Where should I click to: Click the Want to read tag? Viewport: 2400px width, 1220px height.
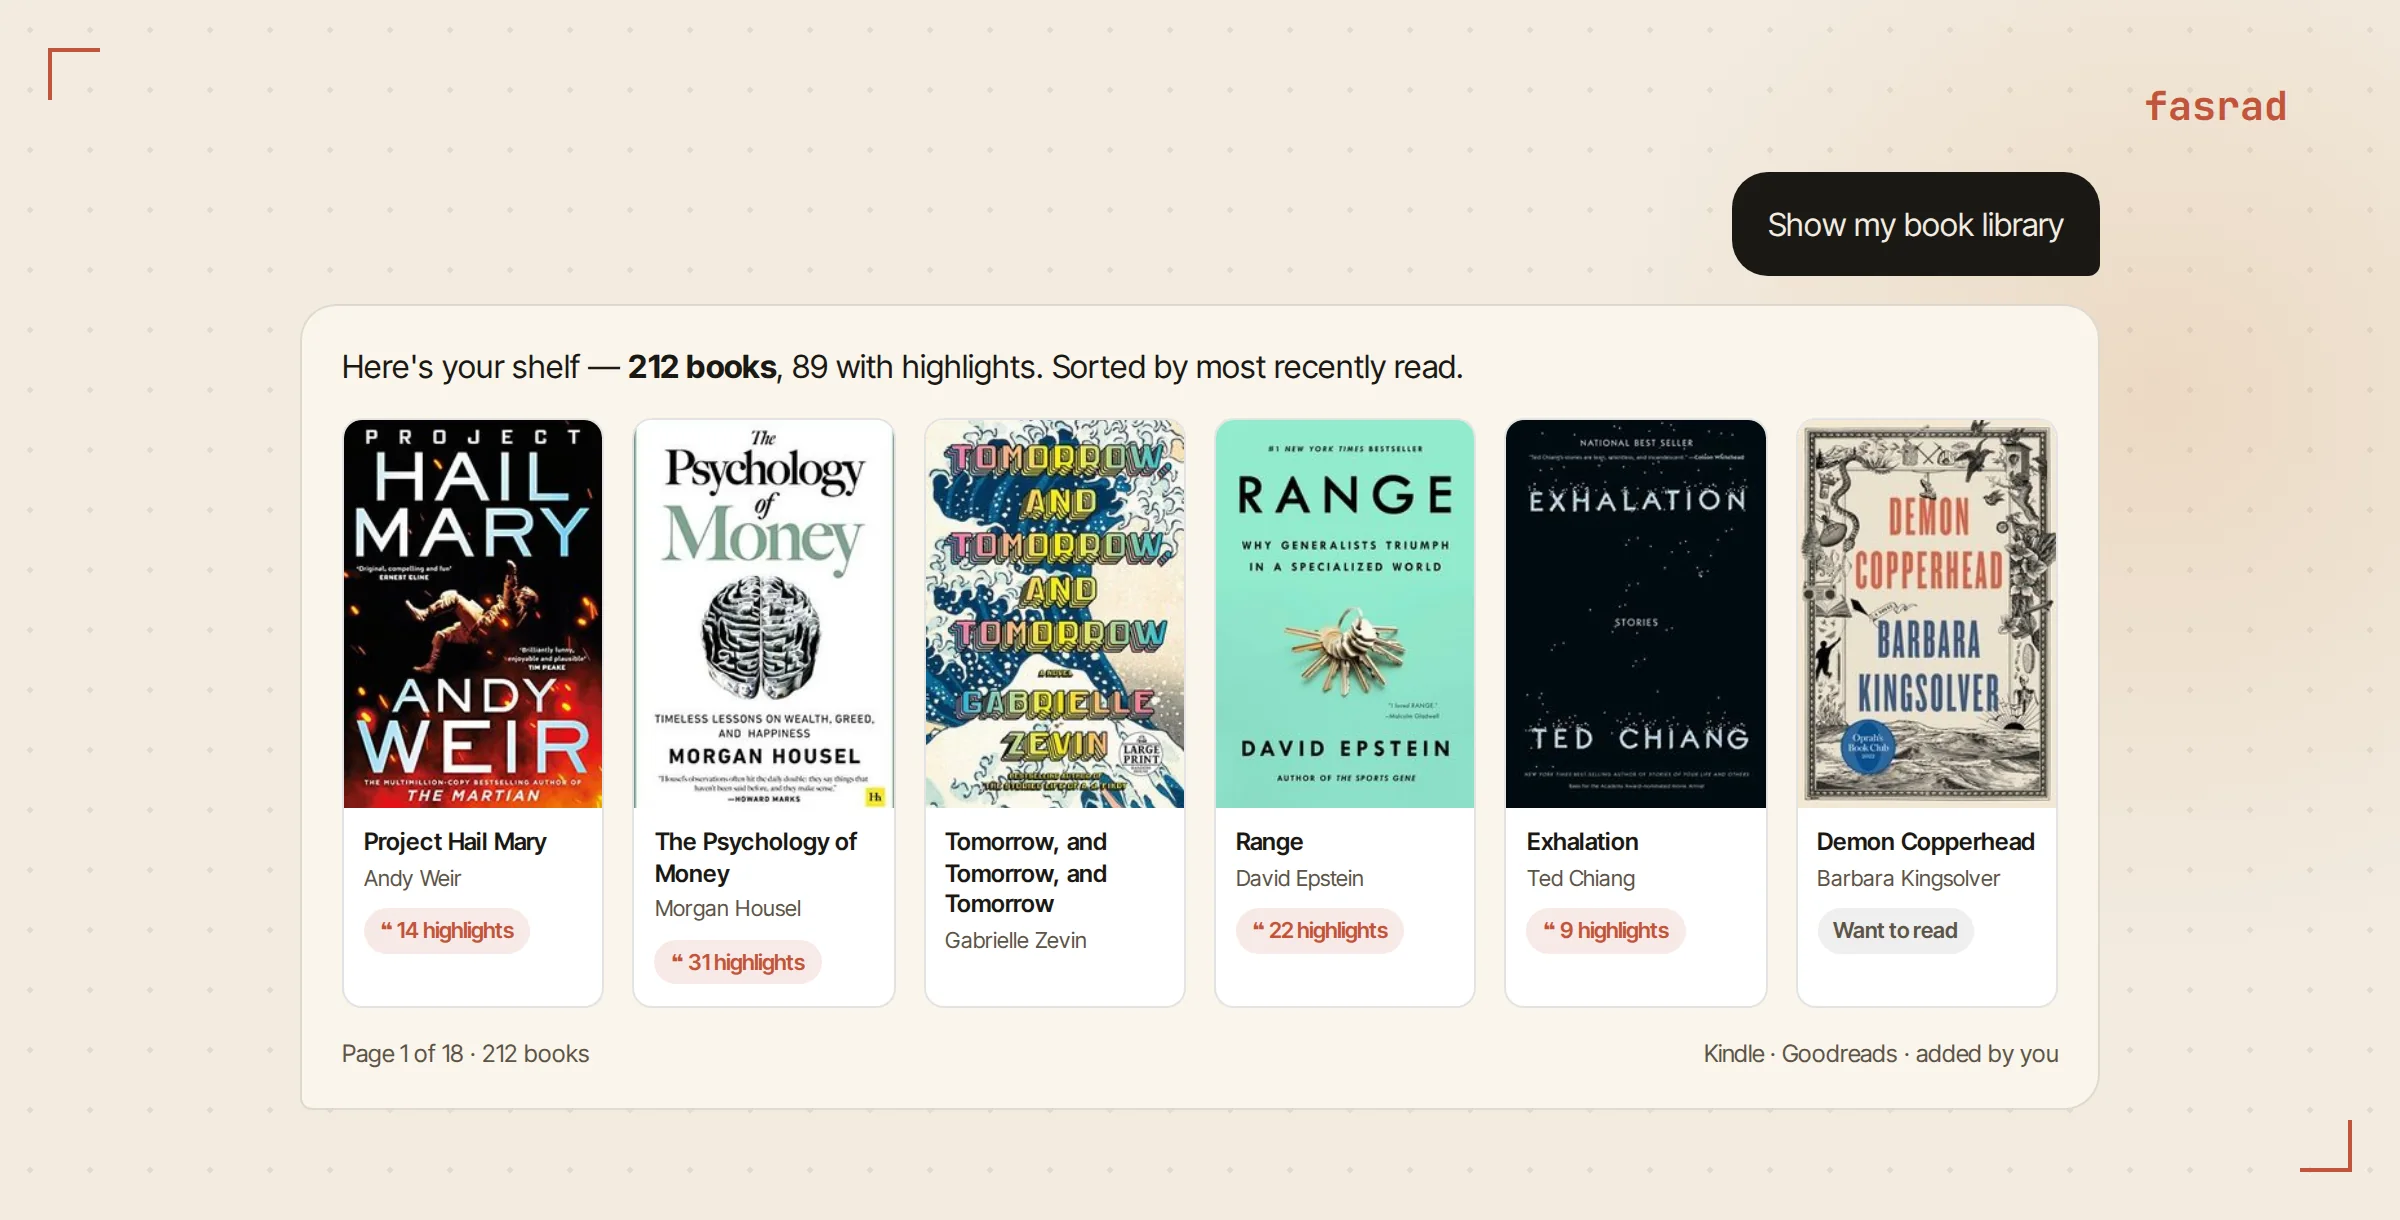point(1895,931)
